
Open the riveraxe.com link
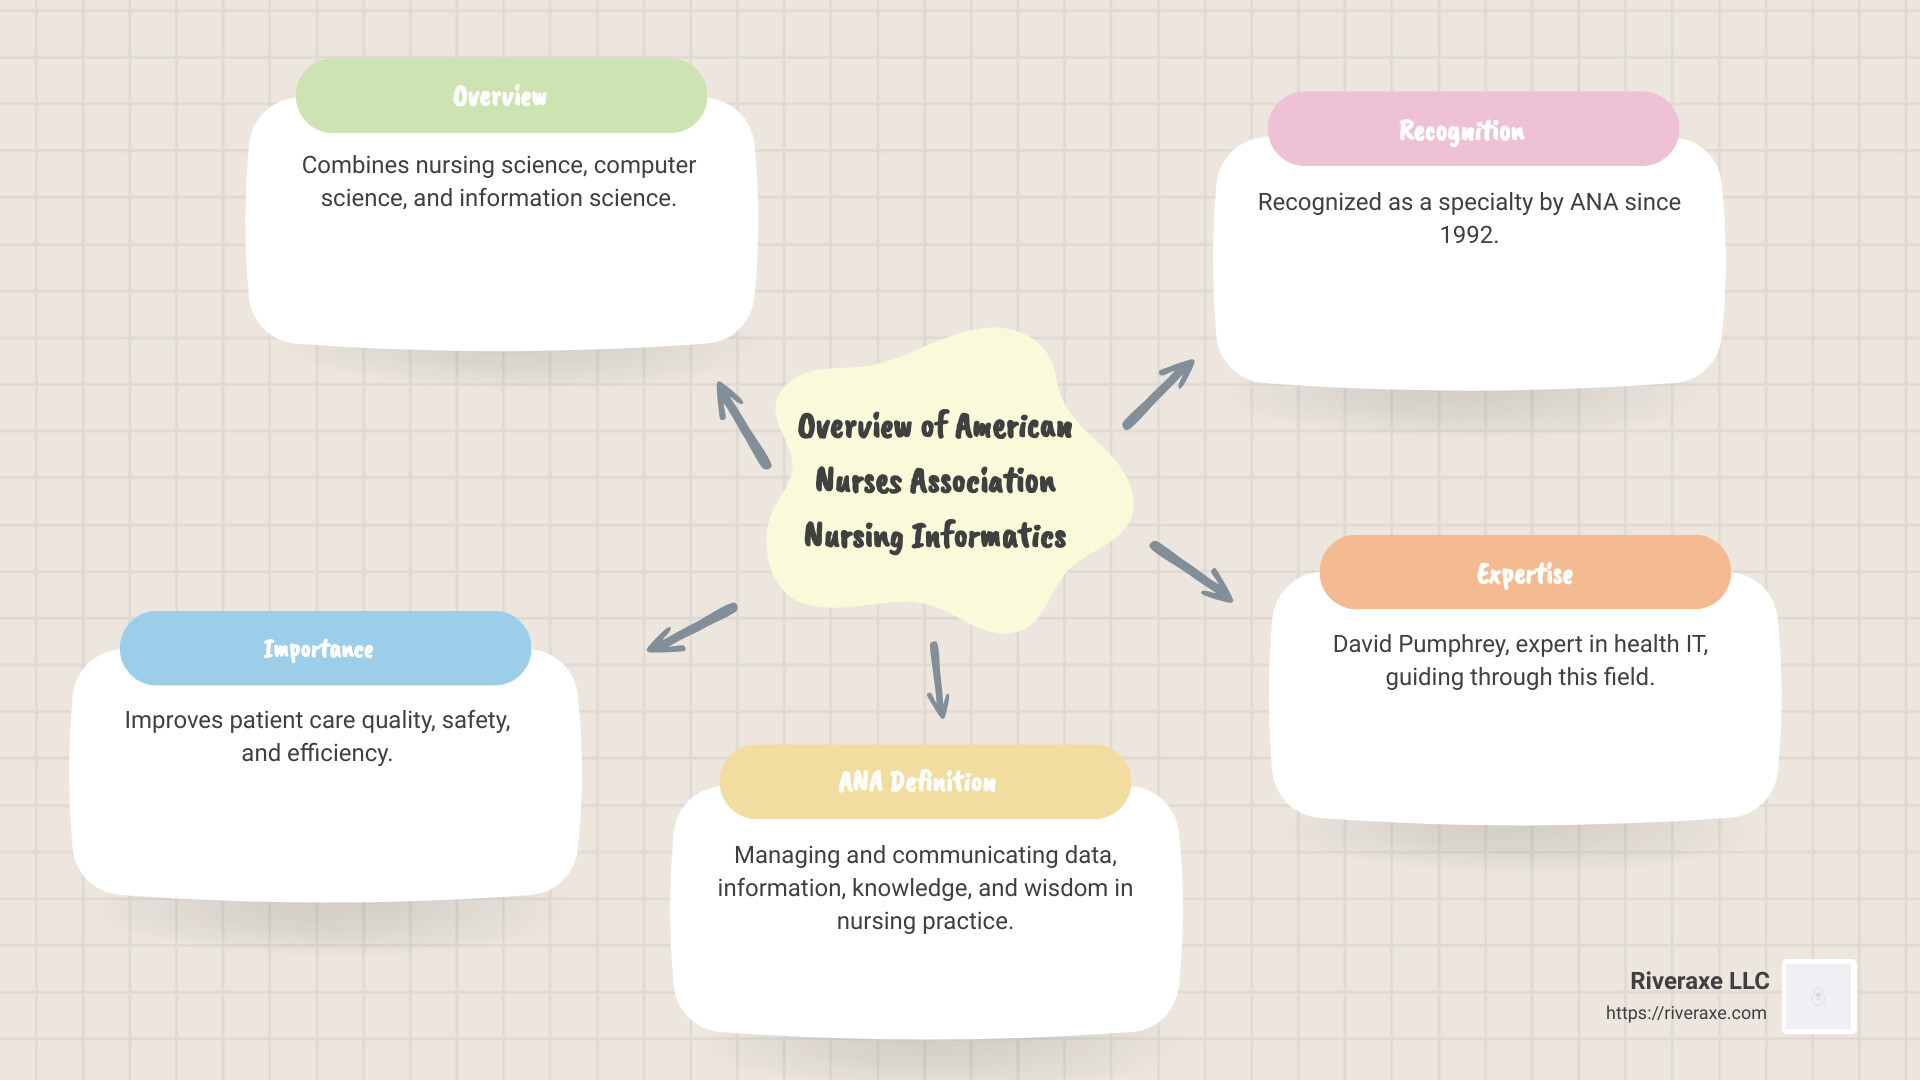coord(1685,1013)
